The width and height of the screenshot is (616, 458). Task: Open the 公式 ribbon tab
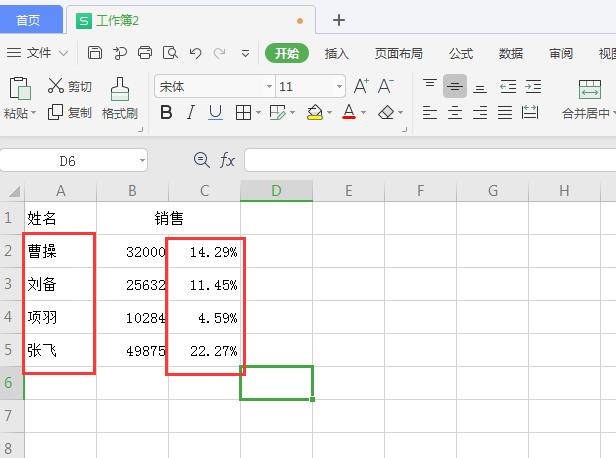click(460, 53)
